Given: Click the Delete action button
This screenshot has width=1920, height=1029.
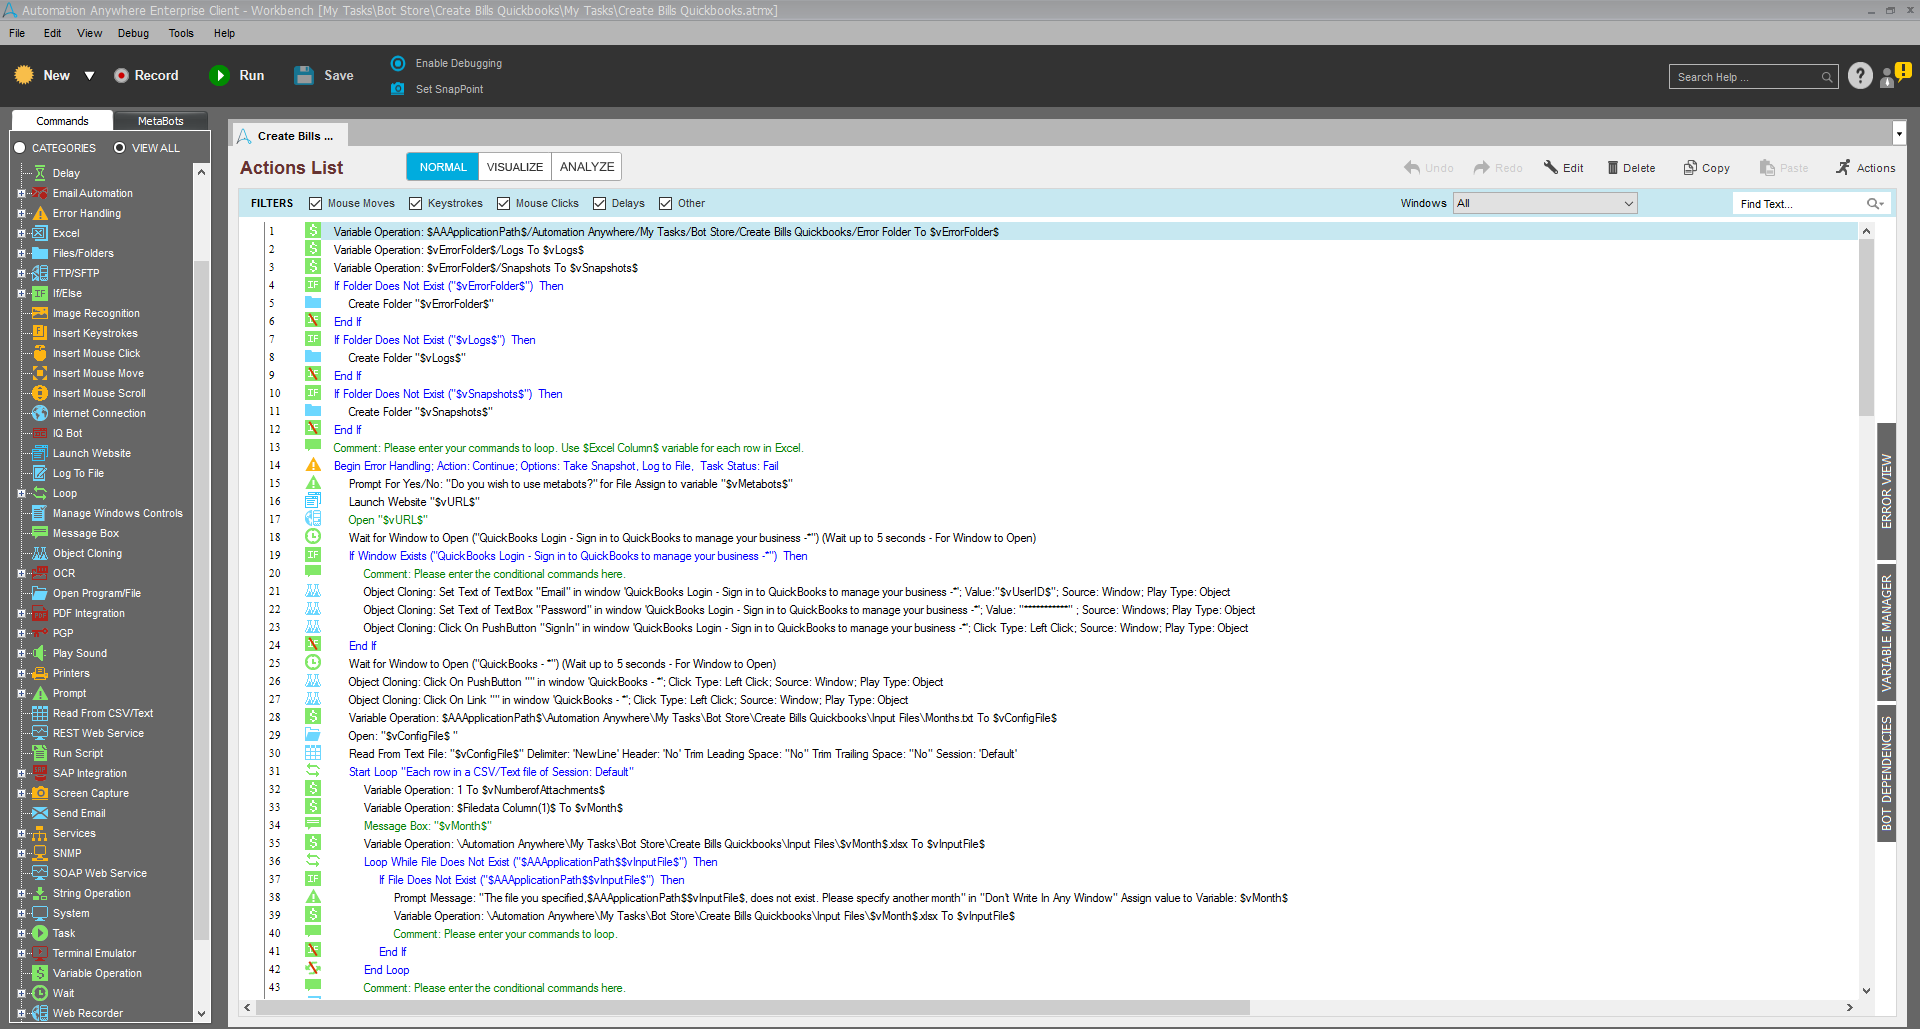Looking at the screenshot, I should (x=1631, y=168).
